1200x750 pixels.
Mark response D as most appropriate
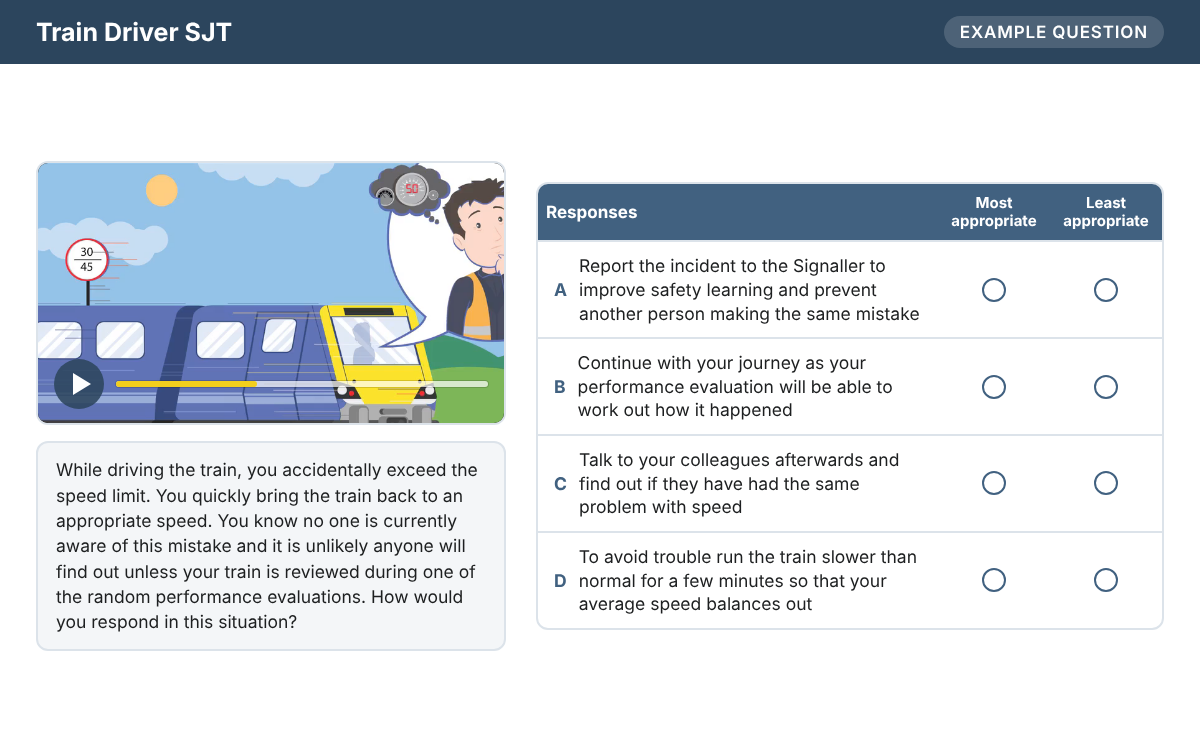tap(994, 580)
